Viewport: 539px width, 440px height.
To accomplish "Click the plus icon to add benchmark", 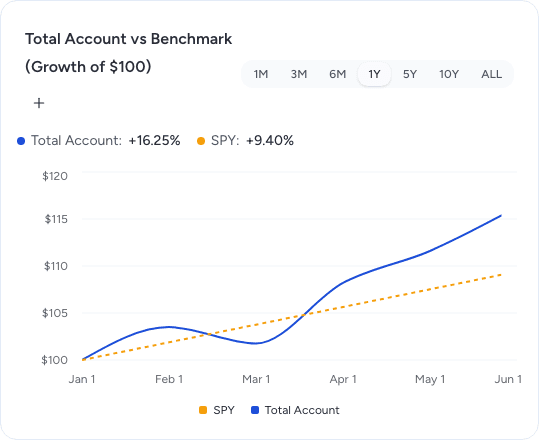I will tap(39, 103).
